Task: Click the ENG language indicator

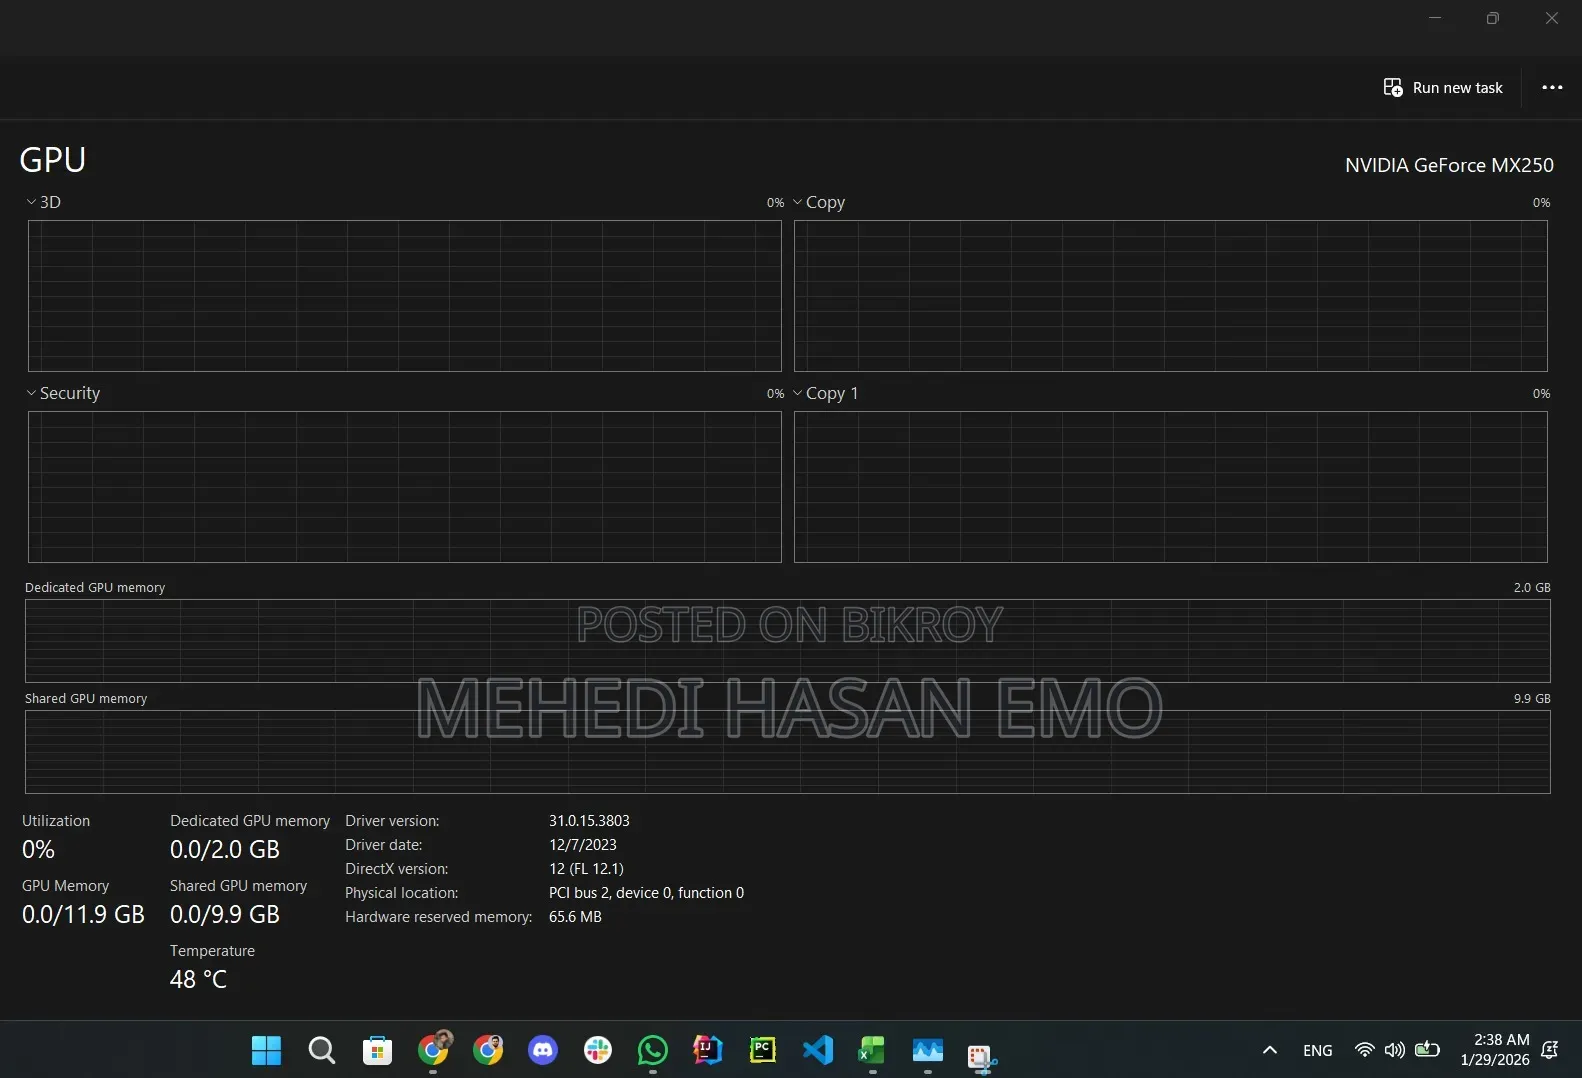Action: (1318, 1050)
